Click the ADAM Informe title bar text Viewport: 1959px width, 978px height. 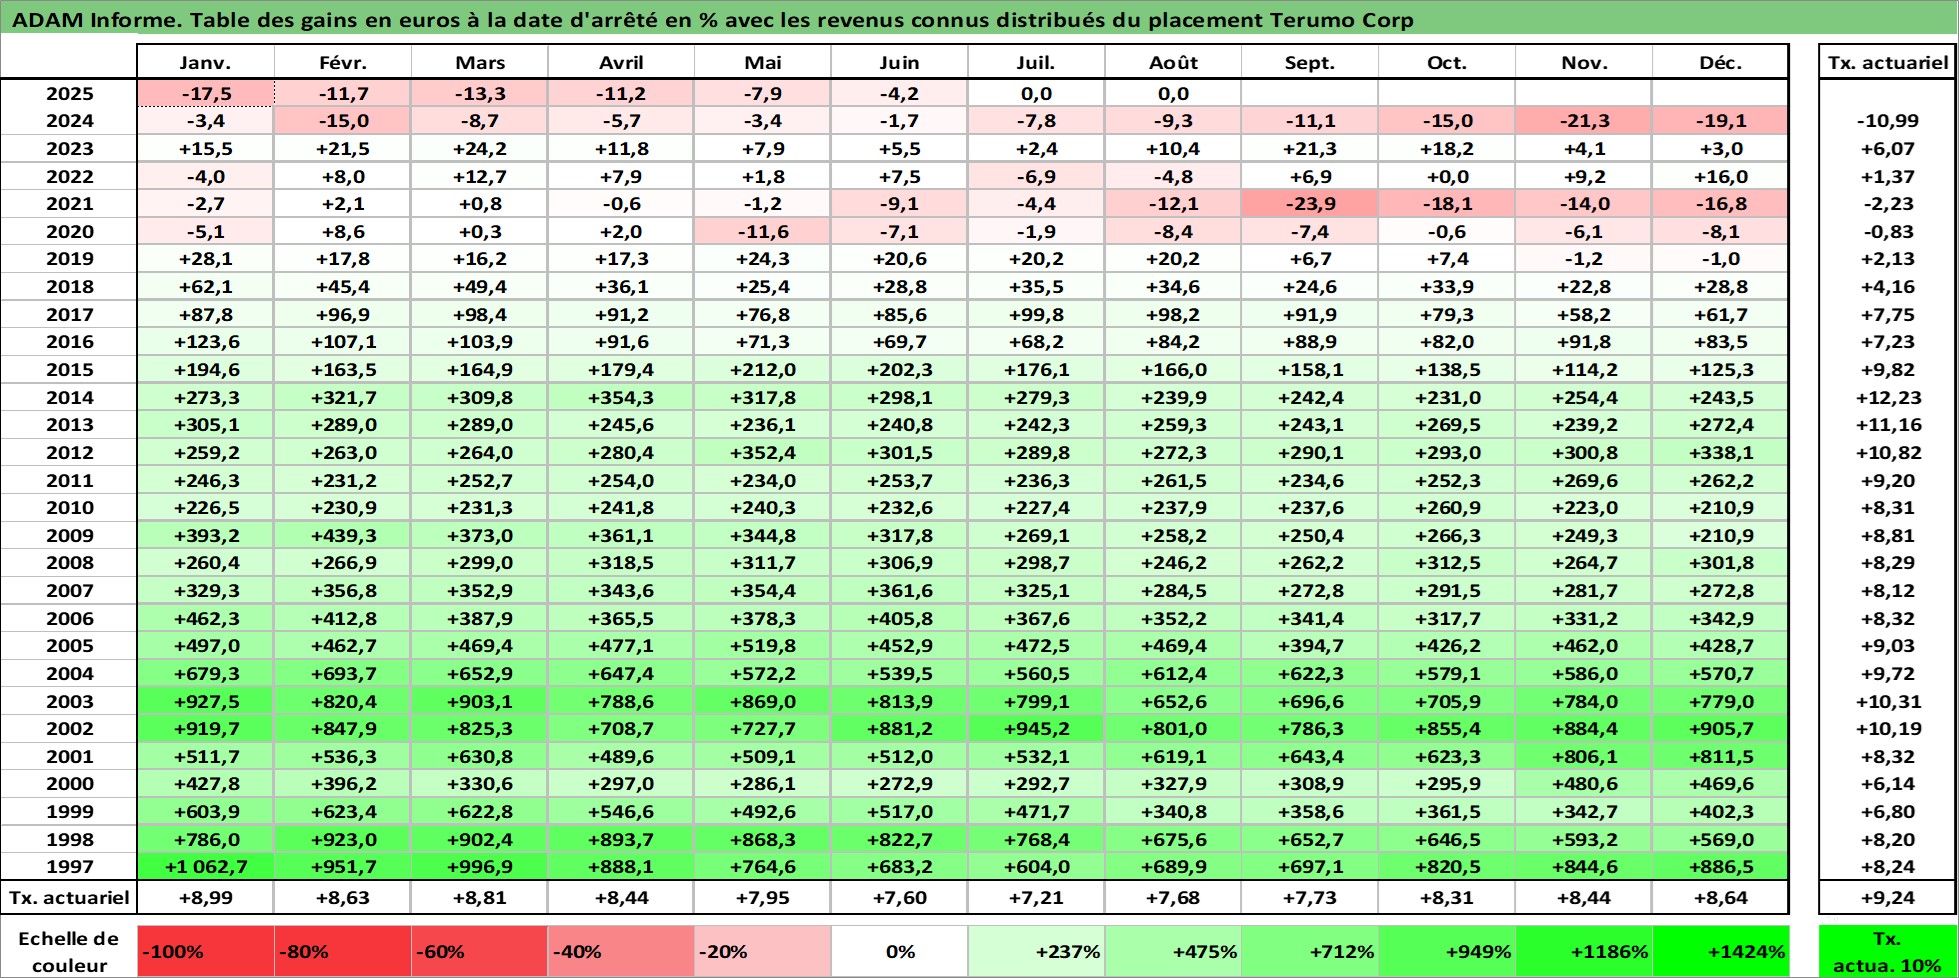click(x=713, y=20)
